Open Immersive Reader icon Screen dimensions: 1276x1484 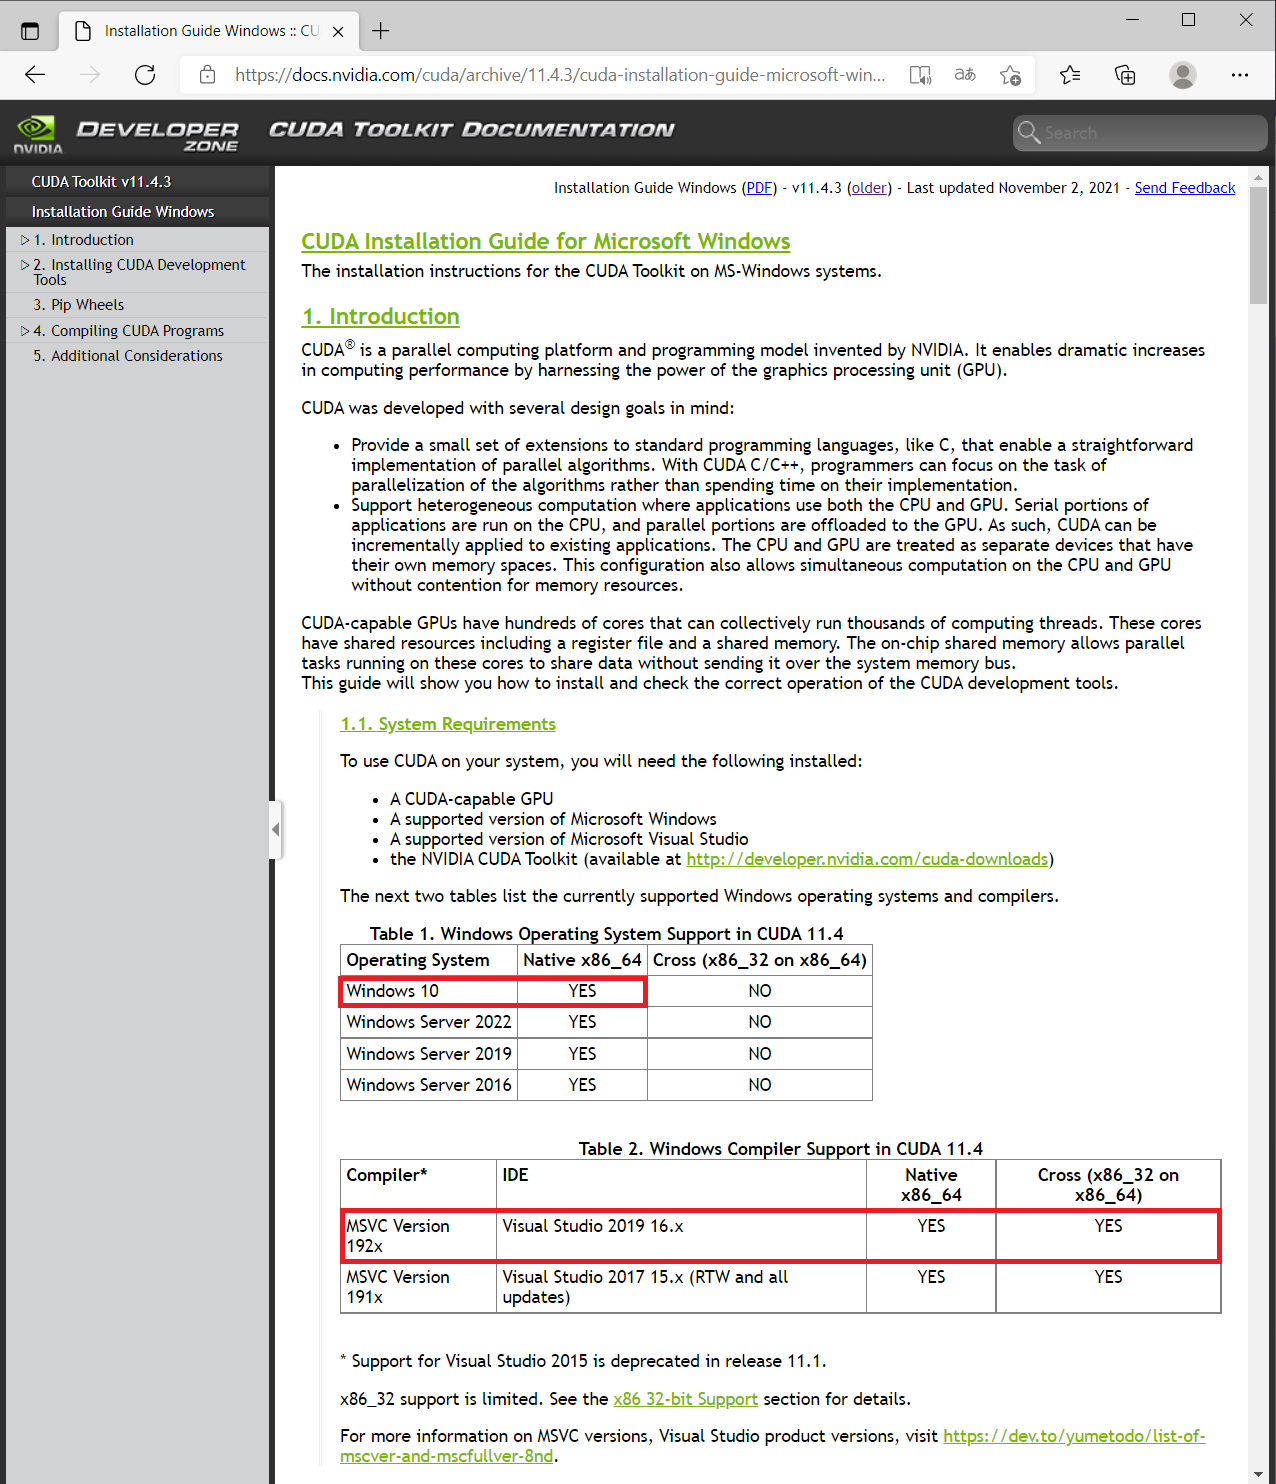[920, 75]
